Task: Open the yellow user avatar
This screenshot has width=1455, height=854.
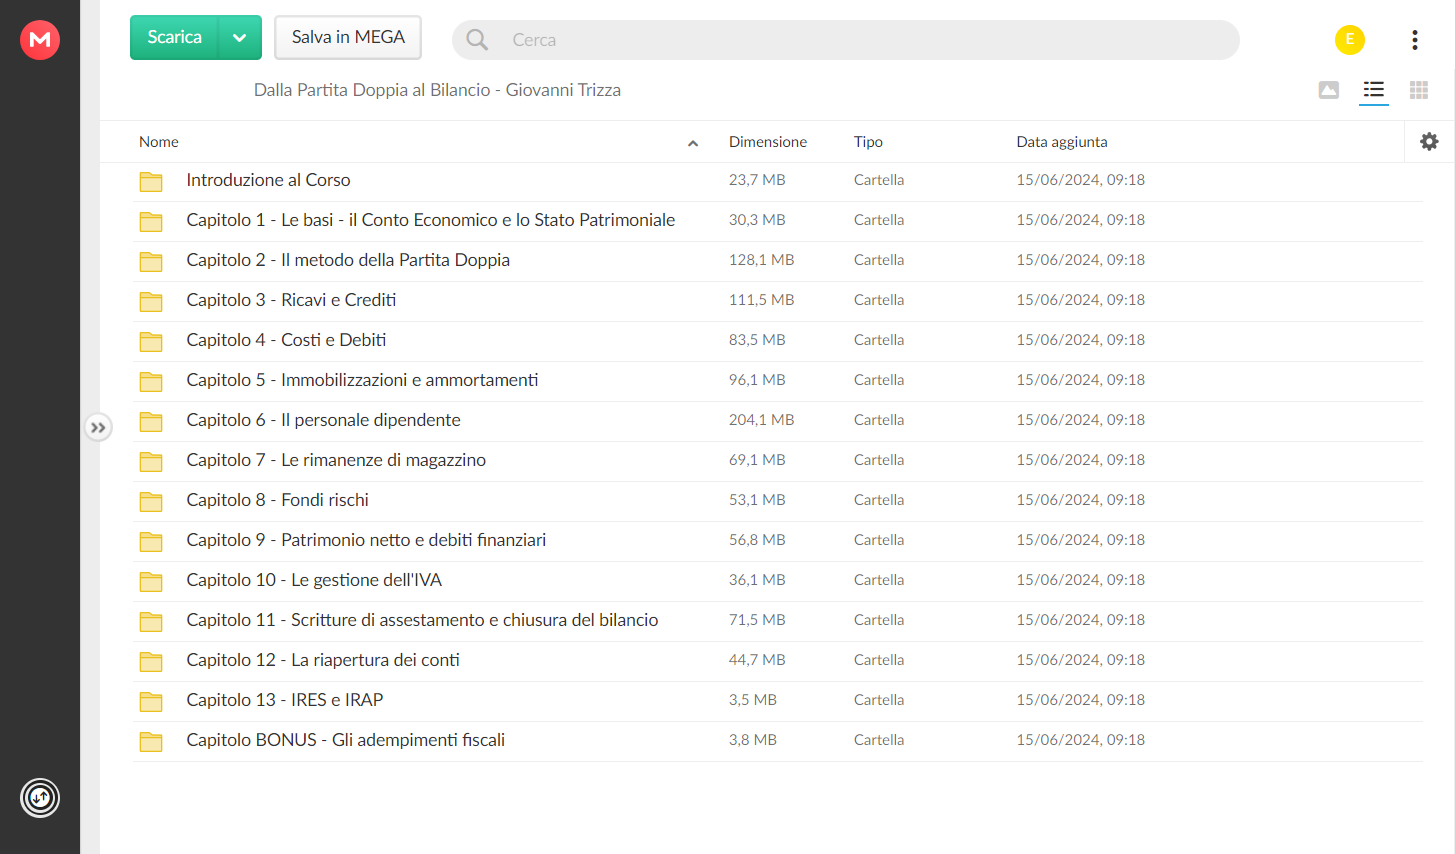Action: [x=1350, y=40]
